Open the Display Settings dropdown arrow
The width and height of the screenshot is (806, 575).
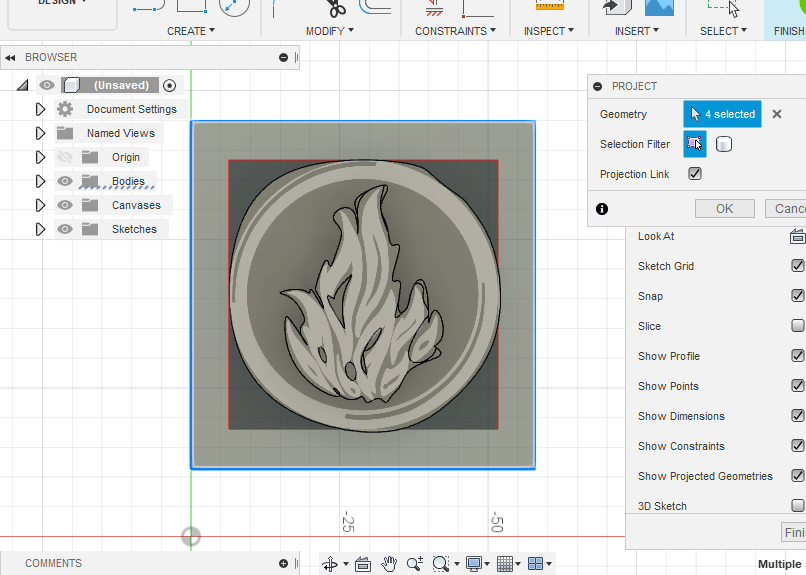point(487,564)
